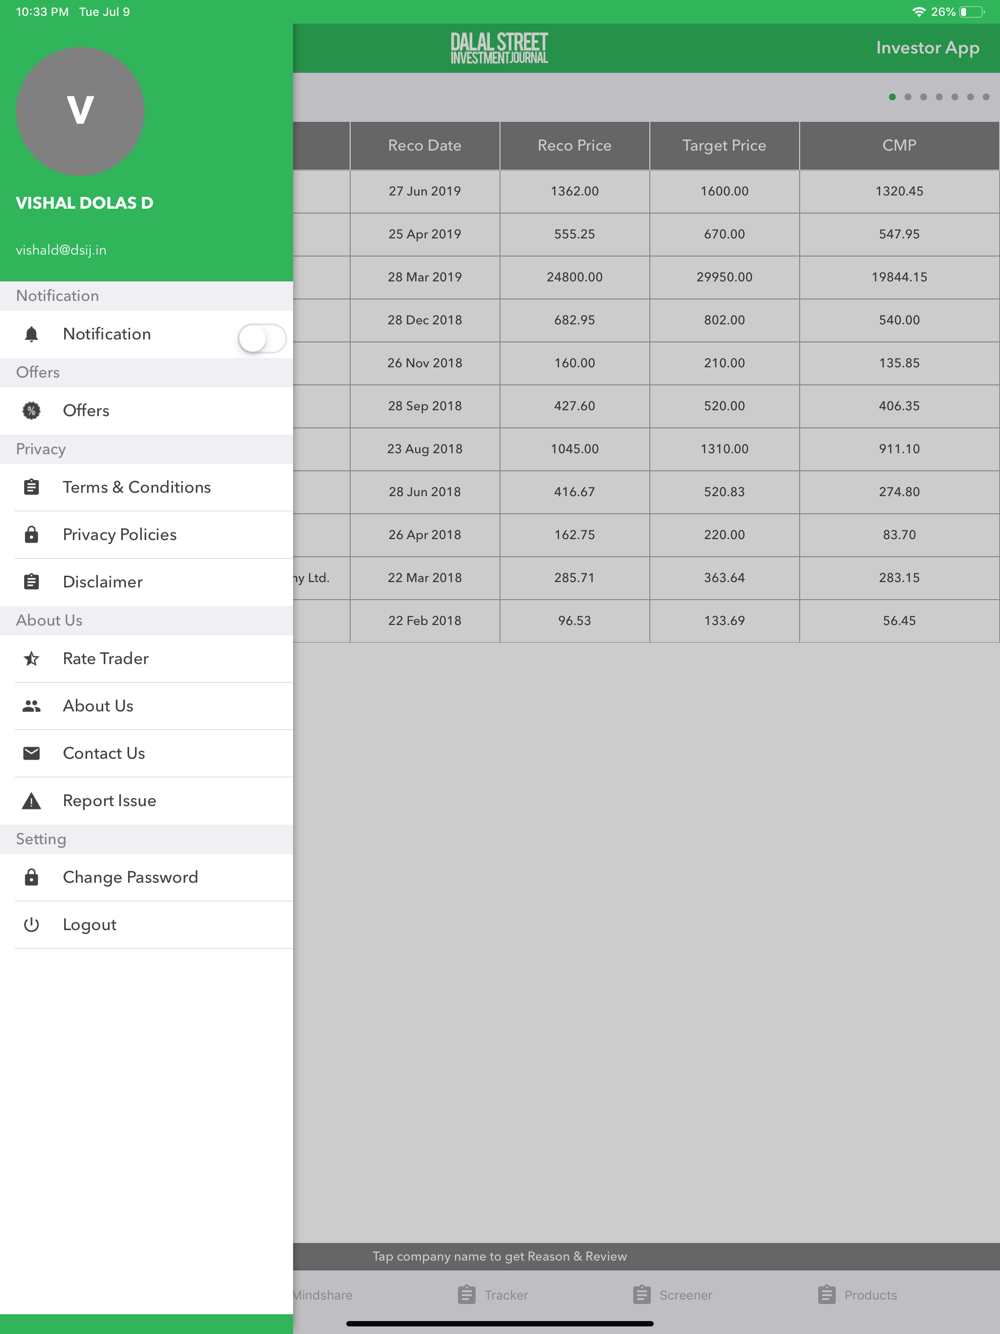Click the Tap company name hint bar
This screenshot has height=1334, width=1000.
point(646,1257)
